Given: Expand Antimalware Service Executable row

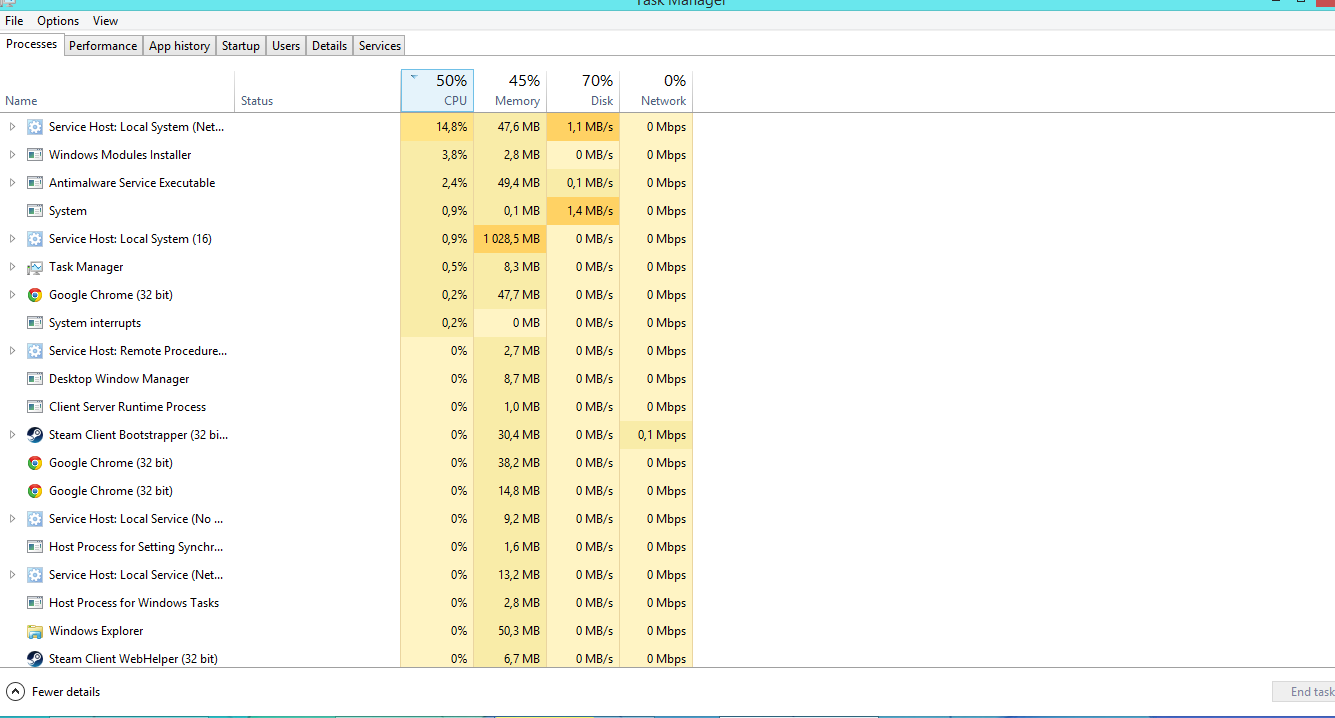Looking at the screenshot, I should tap(12, 183).
